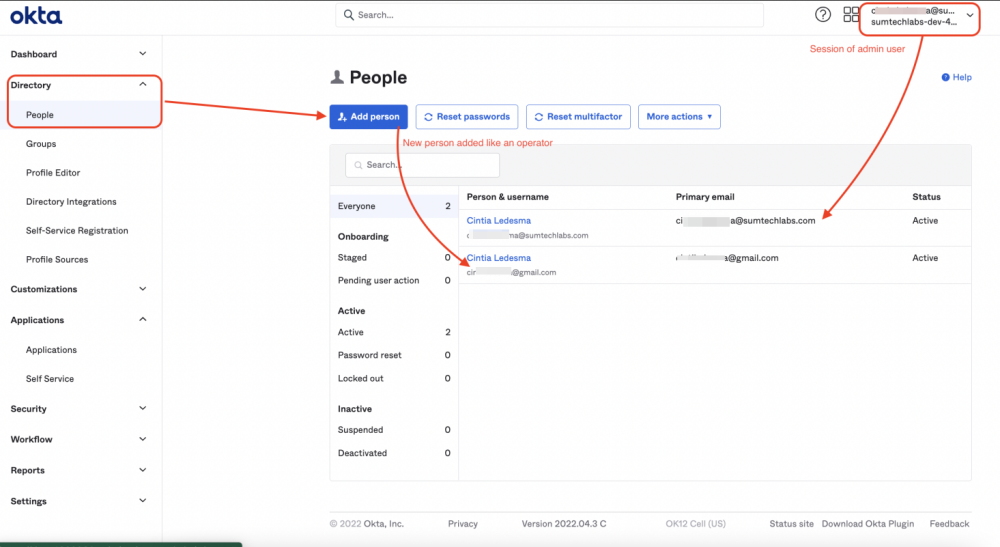Open the help question mark icon
Screen dimensions: 1000x547
[x=823, y=15]
